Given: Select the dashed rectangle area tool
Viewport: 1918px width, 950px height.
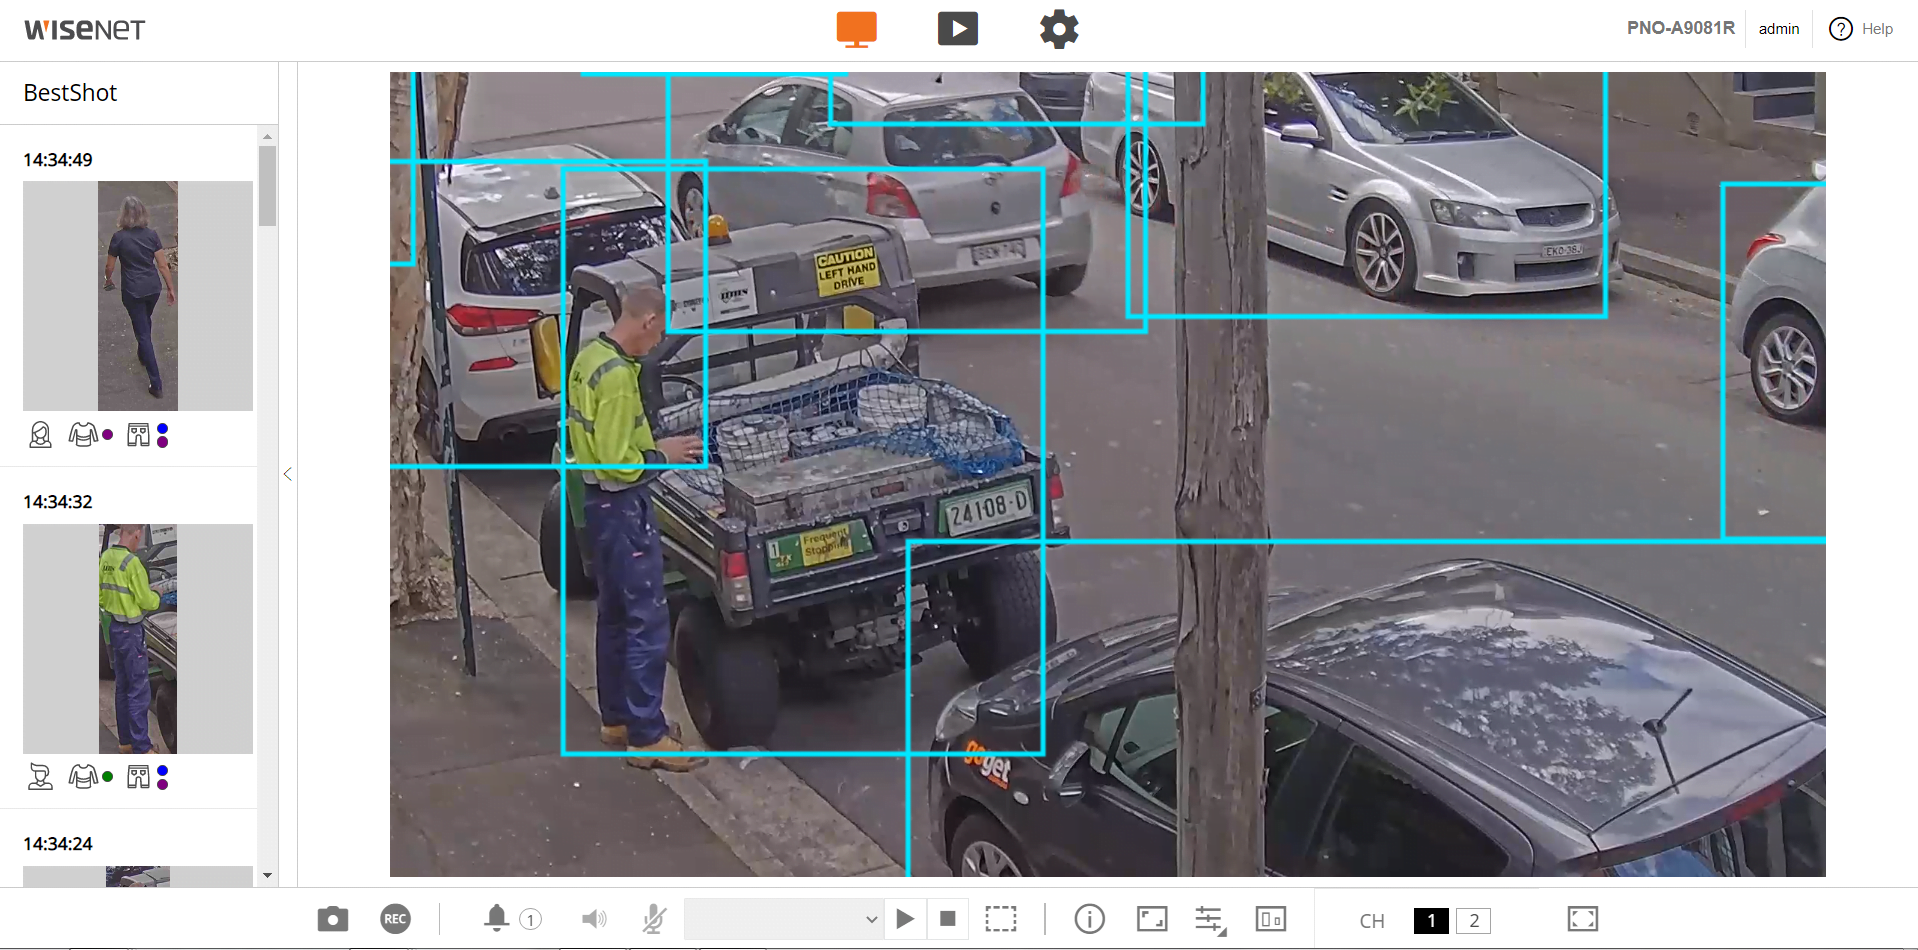Looking at the screenshot, I should pos(1000,919).
